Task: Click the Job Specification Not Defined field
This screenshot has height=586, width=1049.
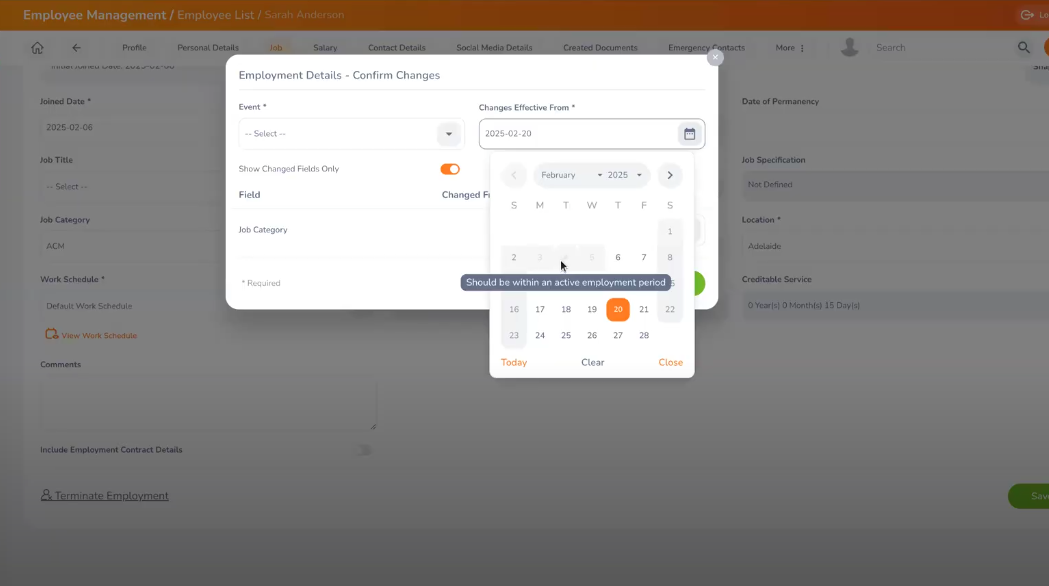Action: pos(895,185)
